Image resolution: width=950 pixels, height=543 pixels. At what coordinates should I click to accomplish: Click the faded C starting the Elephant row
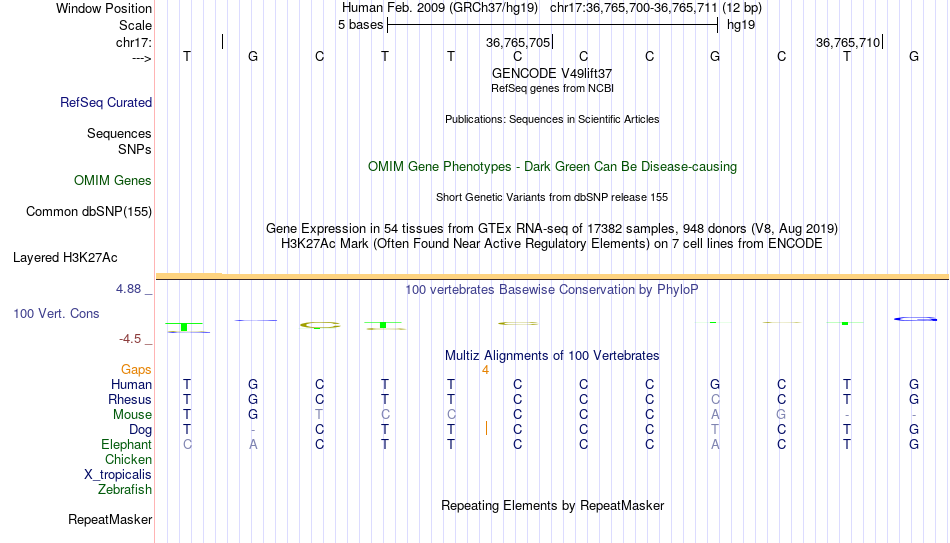[187, 445]
